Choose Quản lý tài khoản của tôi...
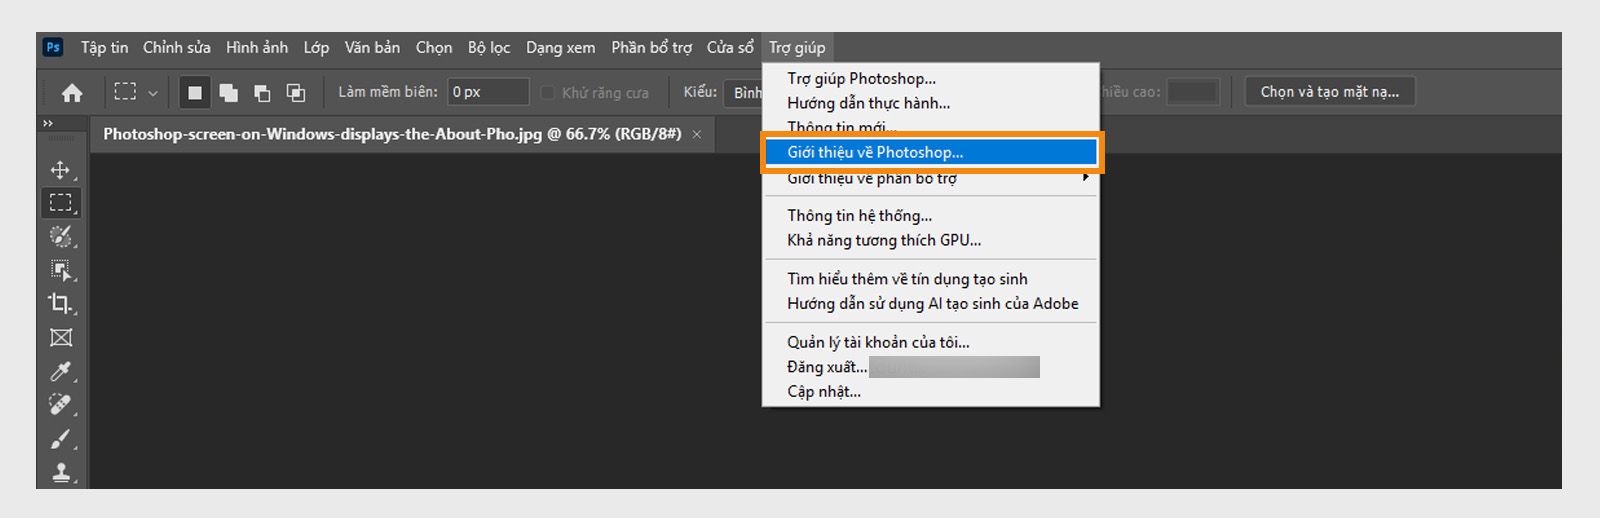Screen dimensions: 1600x518 tap(930, 342)
